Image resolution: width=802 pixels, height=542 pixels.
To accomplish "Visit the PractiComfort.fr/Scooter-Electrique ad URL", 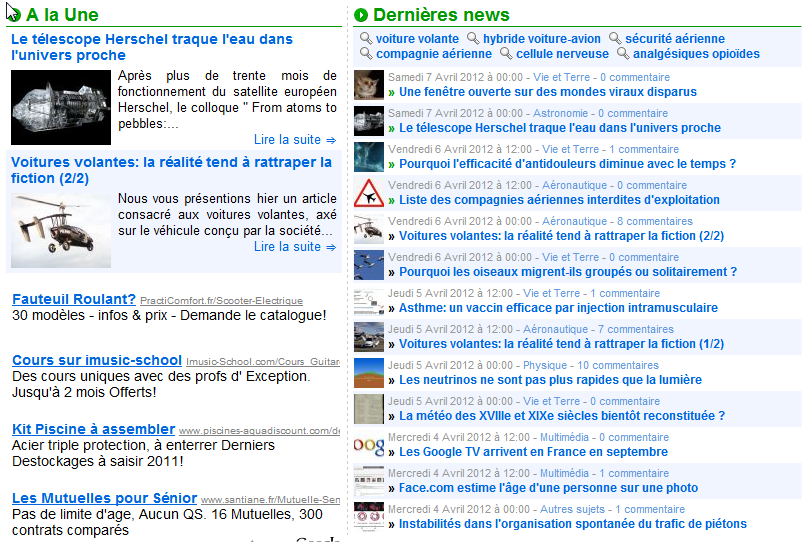I will coord(221,301).
